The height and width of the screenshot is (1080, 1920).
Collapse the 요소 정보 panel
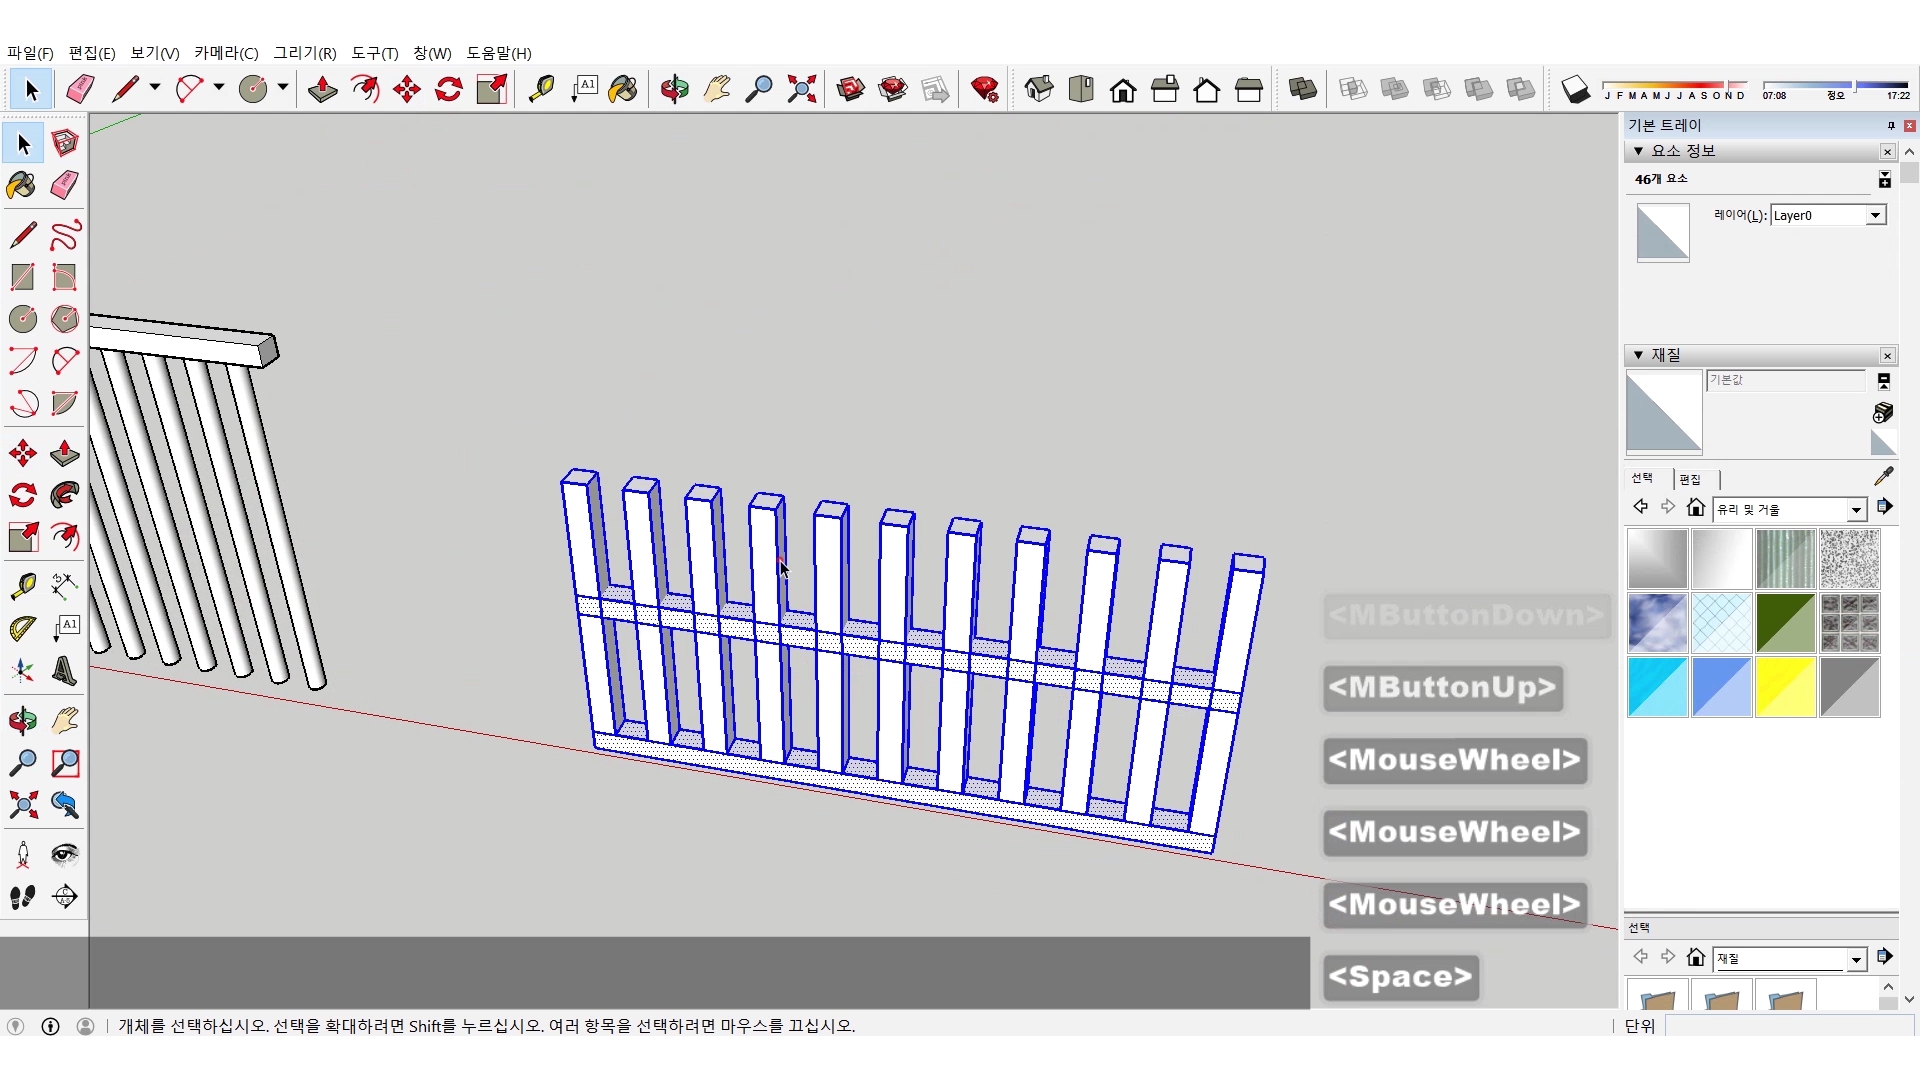pyautogui.click(x=1638, y=151)
